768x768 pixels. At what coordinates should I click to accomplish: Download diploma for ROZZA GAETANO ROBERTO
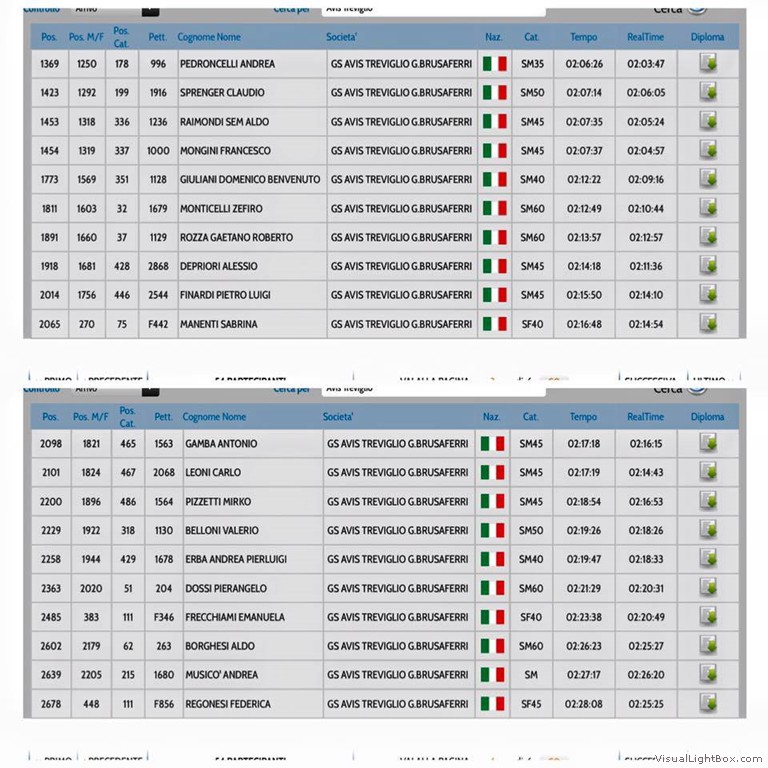point(708,237)
